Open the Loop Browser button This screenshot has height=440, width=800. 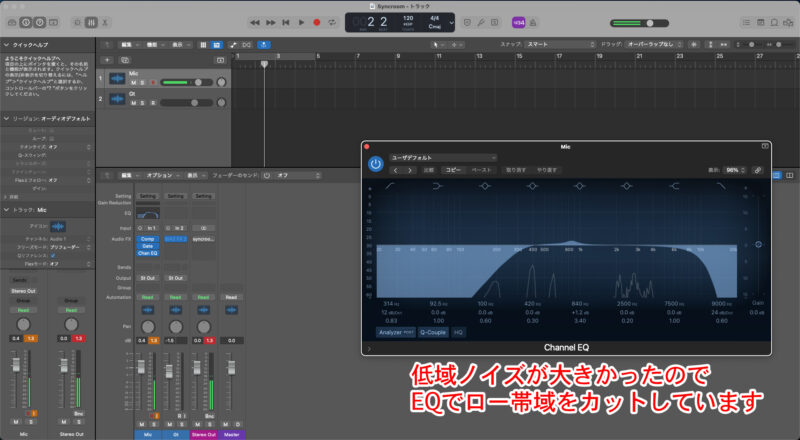pos(774,22)
